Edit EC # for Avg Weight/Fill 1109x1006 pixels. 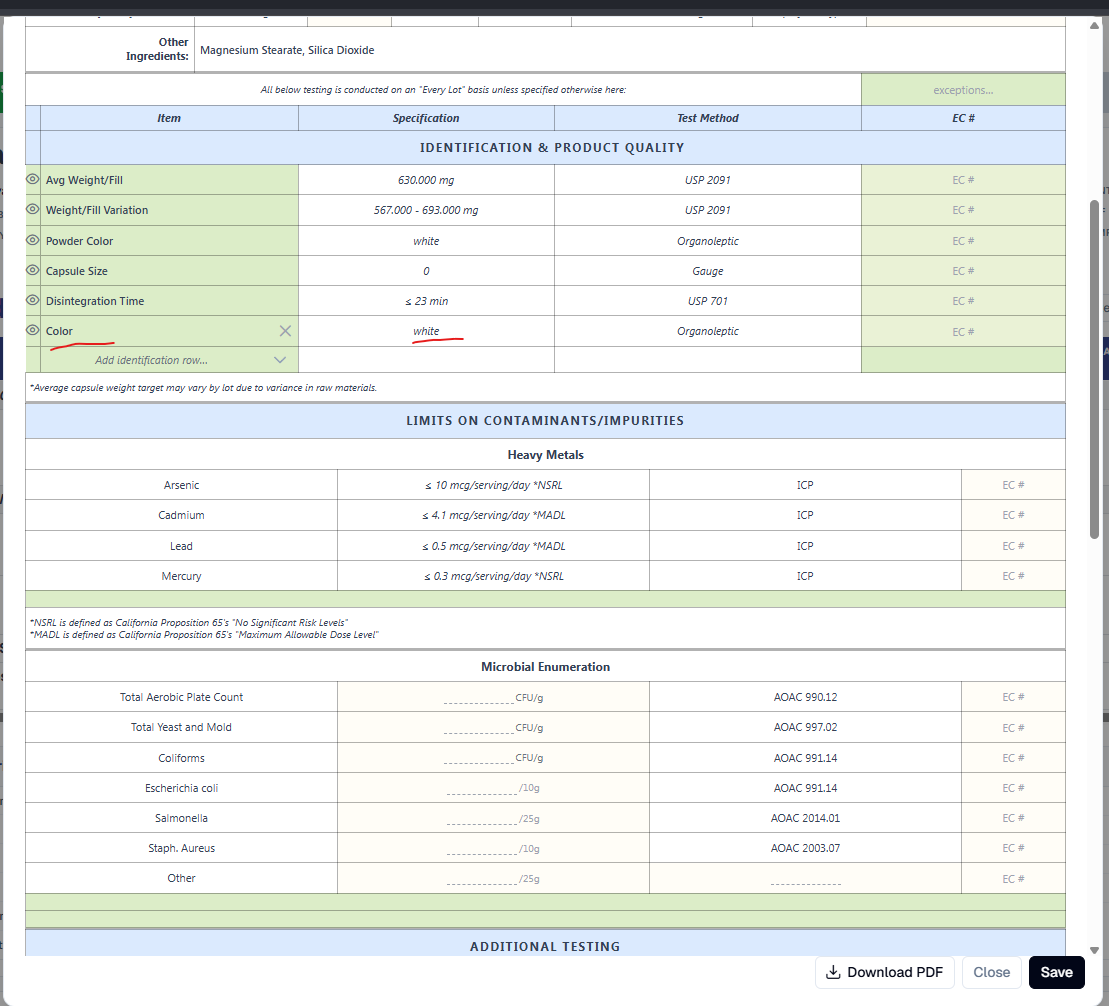point(963,180)
